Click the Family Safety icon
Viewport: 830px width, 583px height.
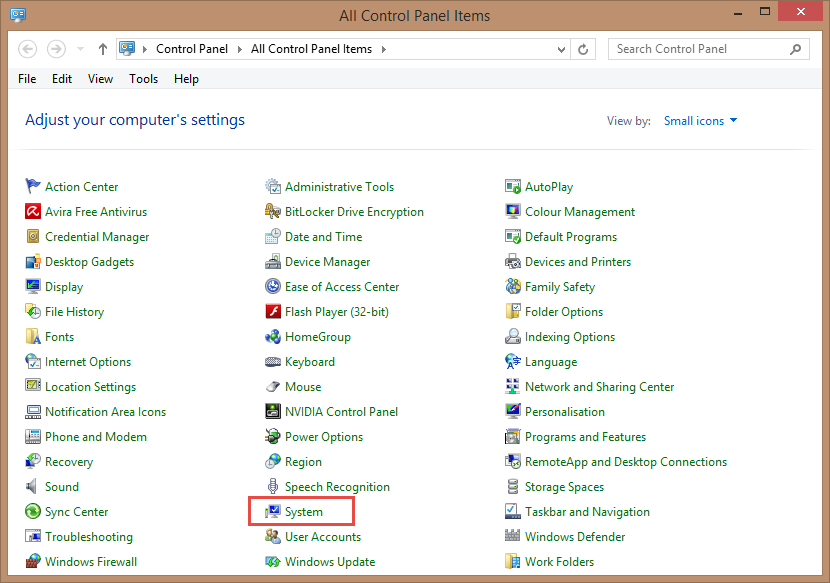point(512,286)
